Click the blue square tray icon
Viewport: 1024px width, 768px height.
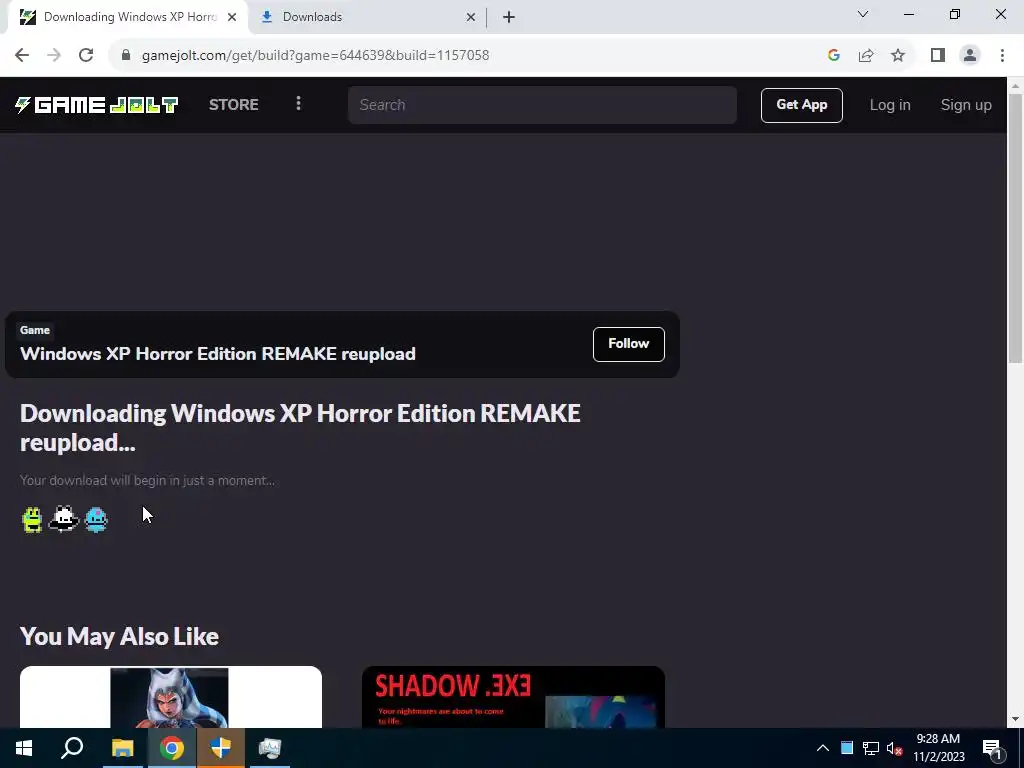847,748
